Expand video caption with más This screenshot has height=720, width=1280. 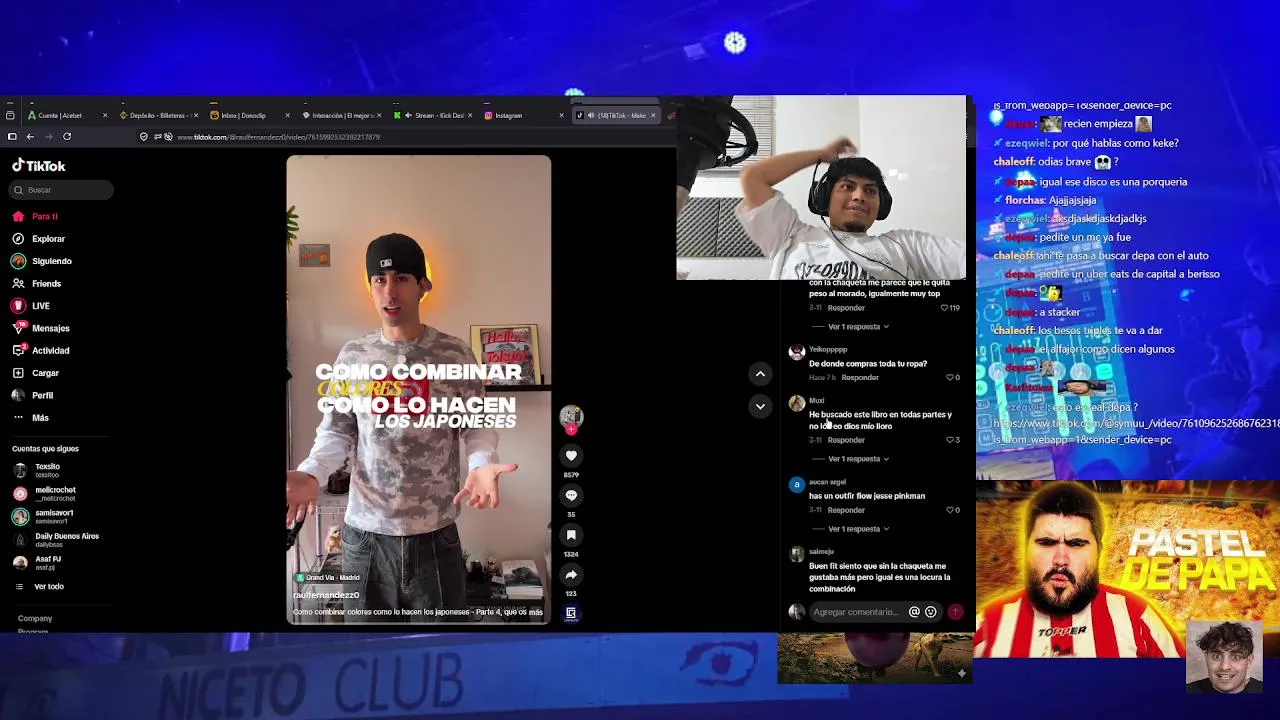pyautogui.click(x=536, y=612)
